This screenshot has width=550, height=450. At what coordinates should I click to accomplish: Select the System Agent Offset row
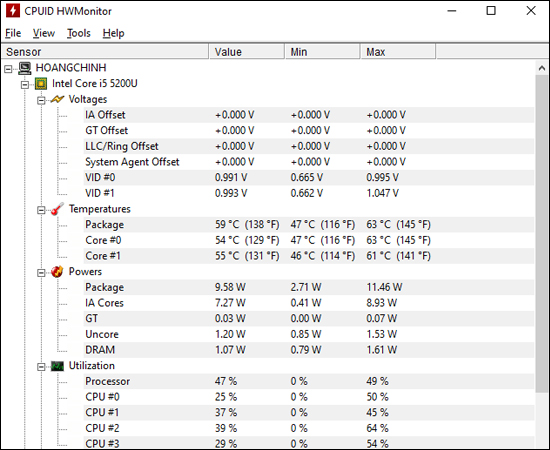(x=309, y=162)
